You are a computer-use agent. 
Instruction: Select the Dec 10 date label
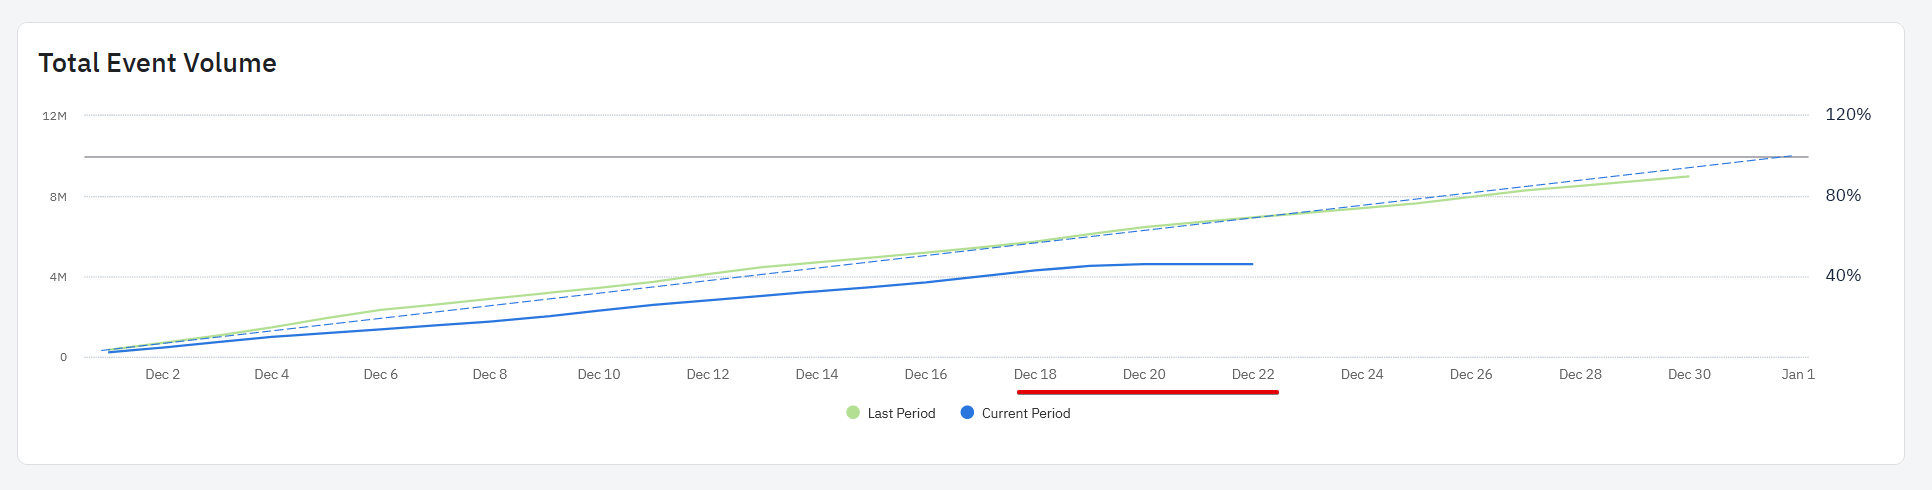point(599,374)
